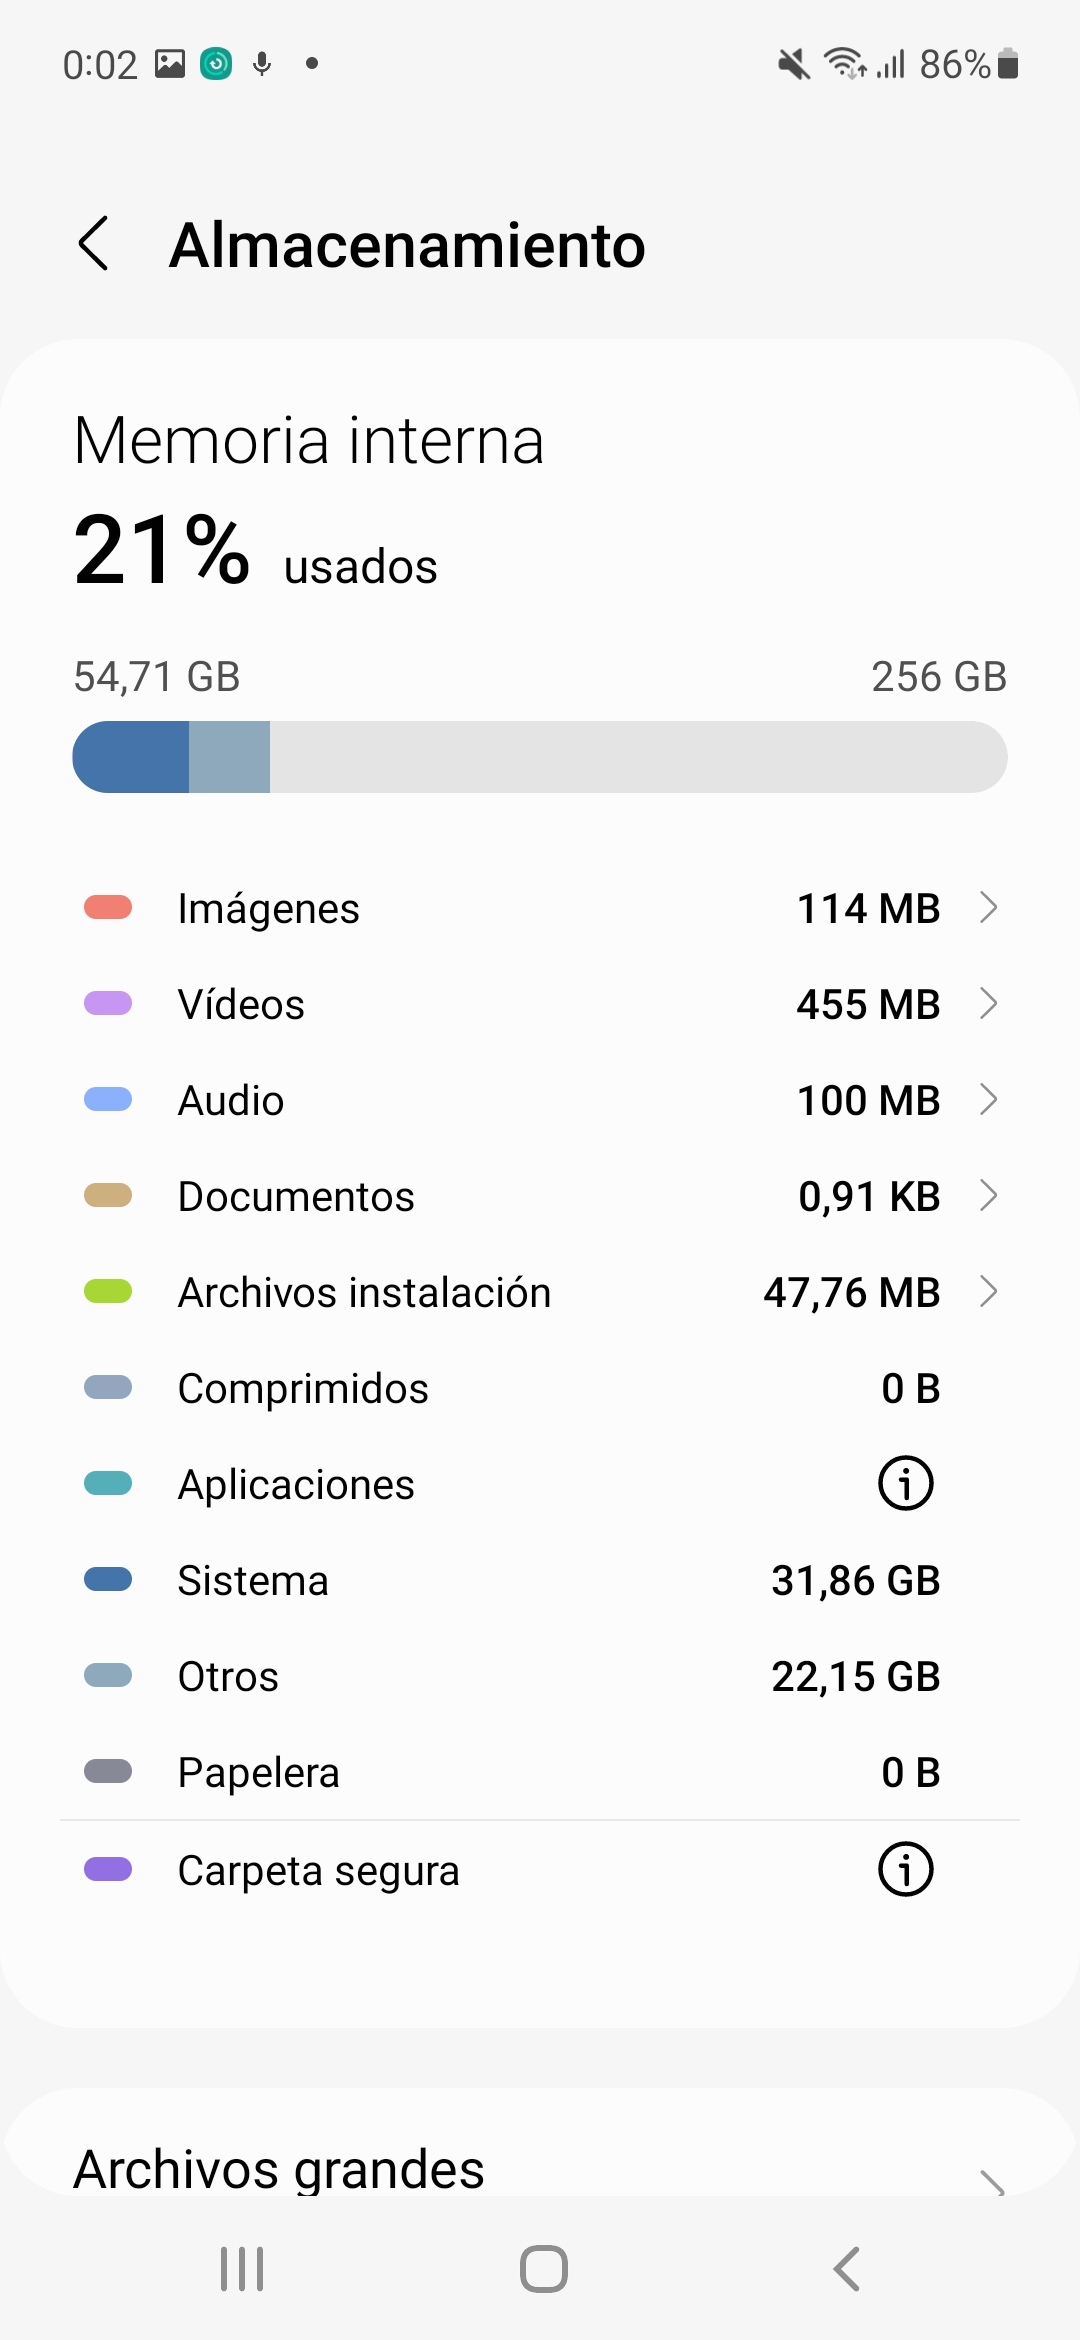Open the Aplicaciones info icon

905,1484
